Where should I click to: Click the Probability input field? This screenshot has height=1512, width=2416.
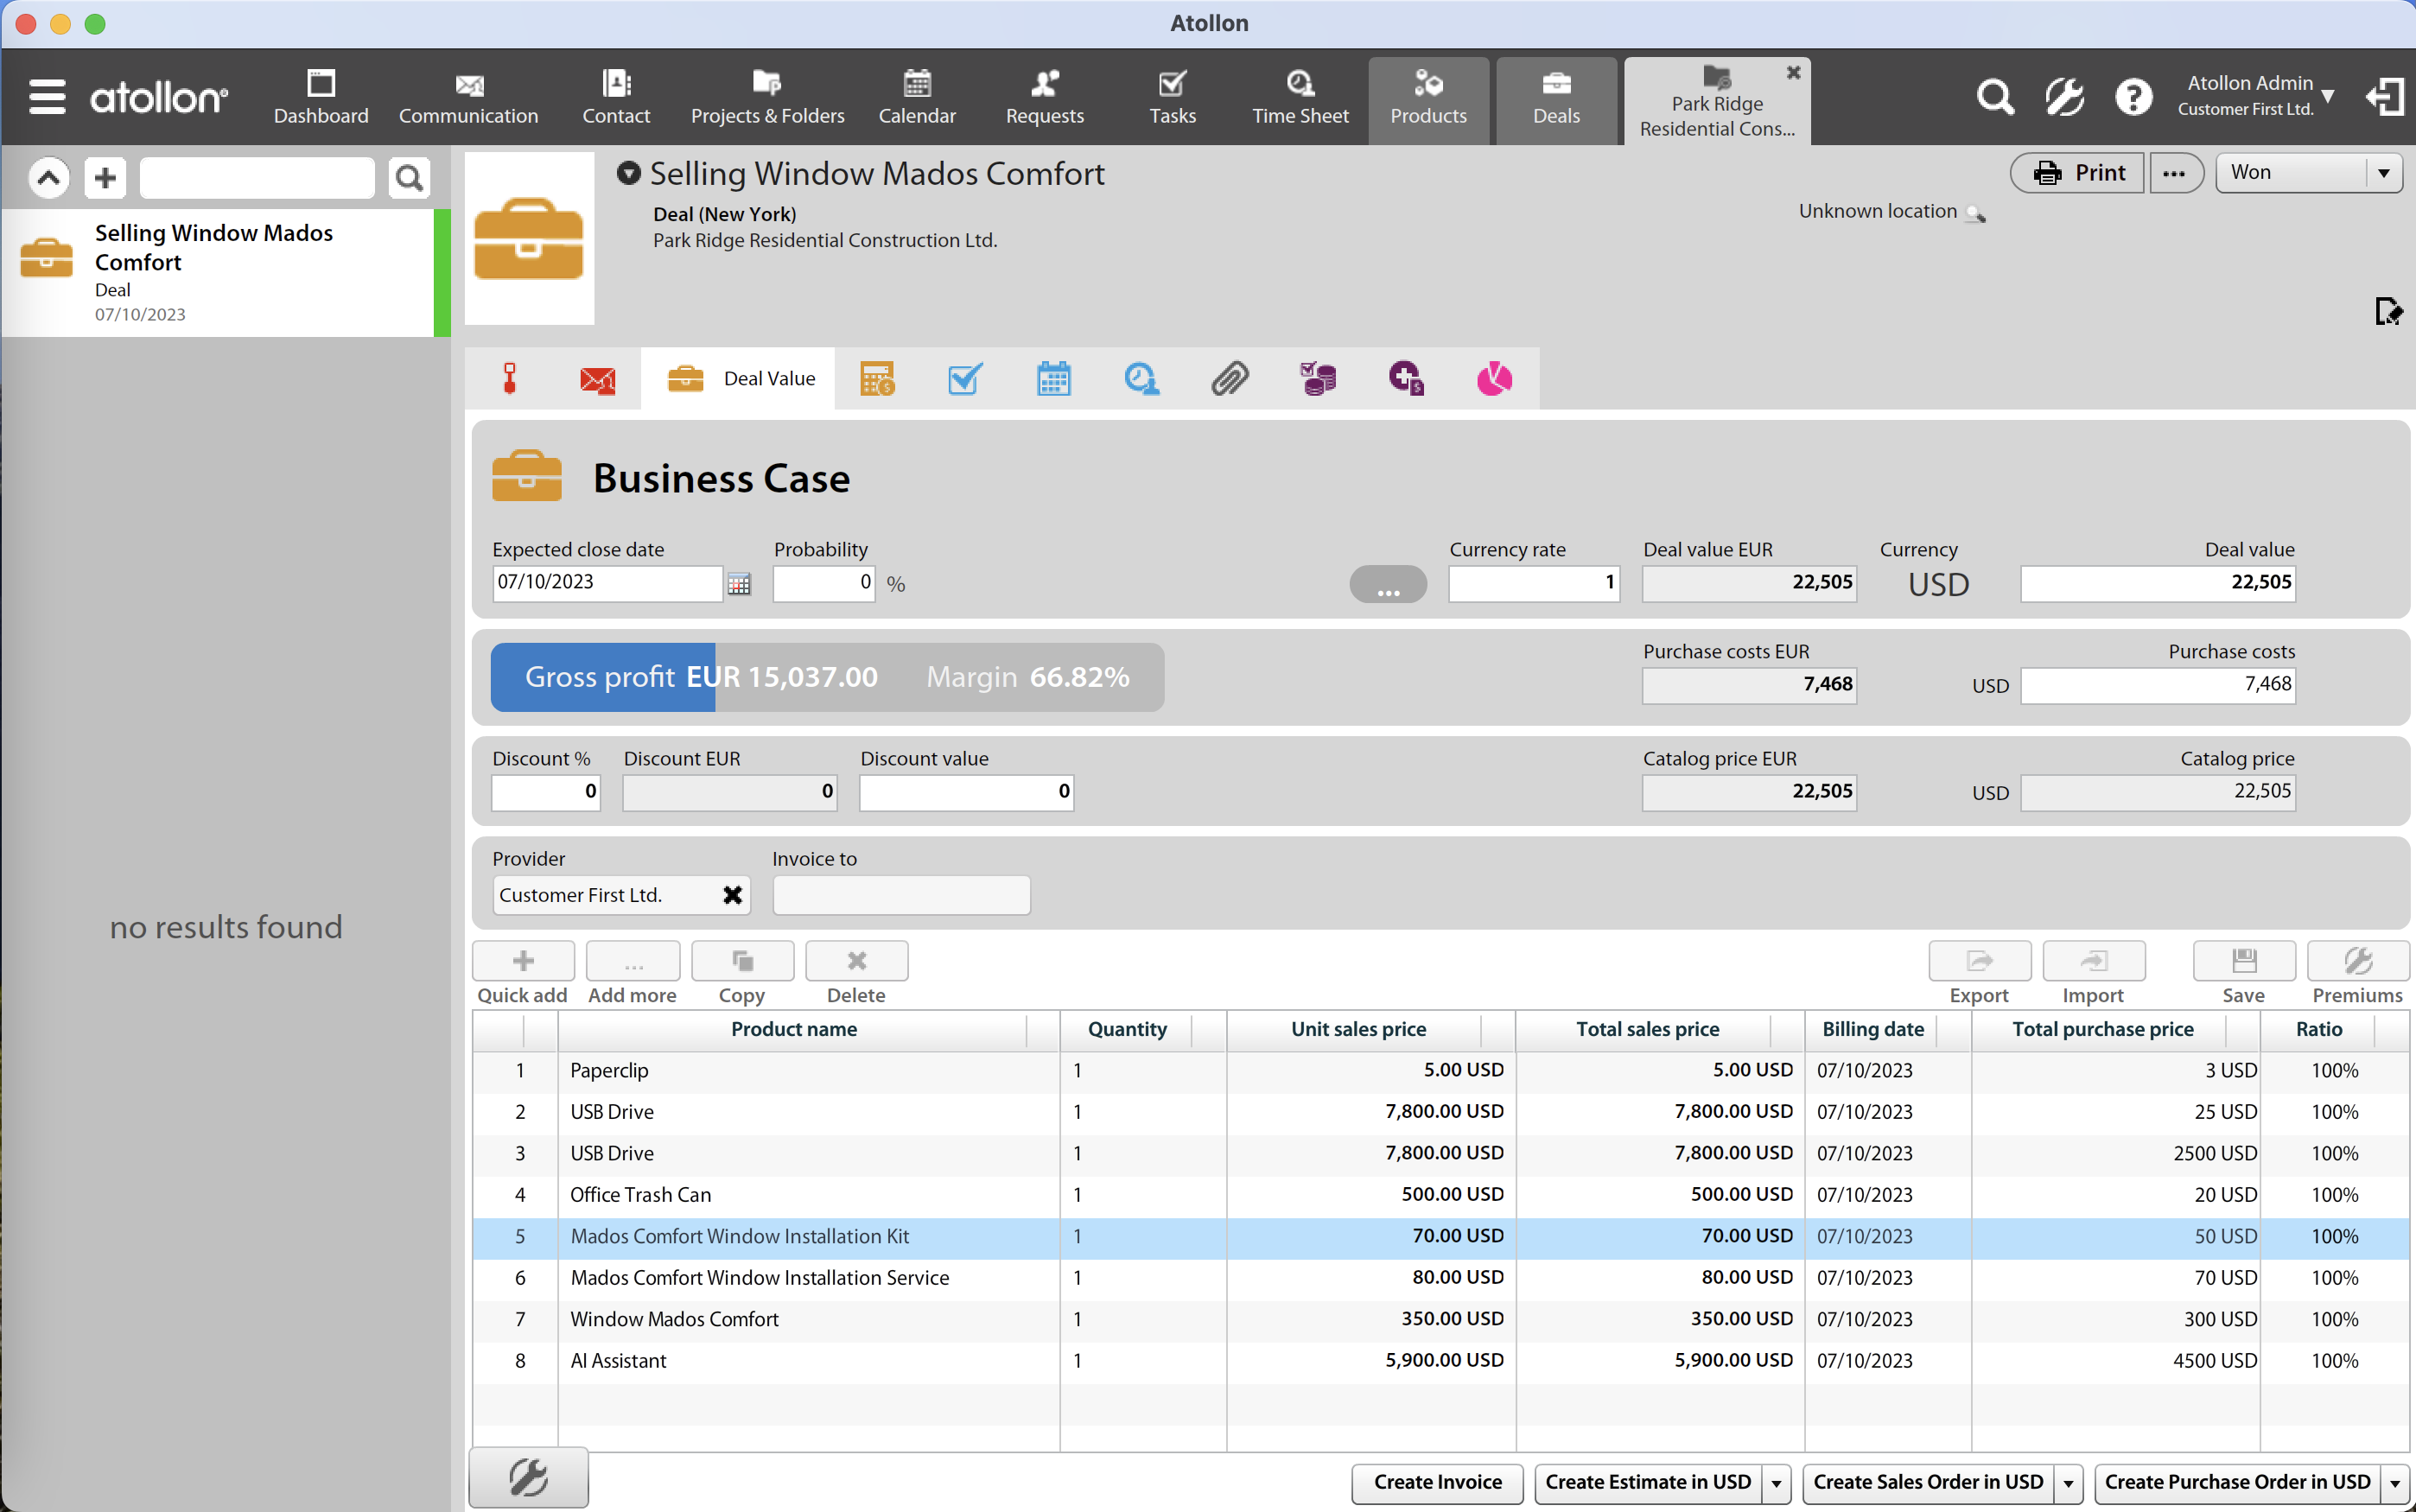(x=823, y=583)
